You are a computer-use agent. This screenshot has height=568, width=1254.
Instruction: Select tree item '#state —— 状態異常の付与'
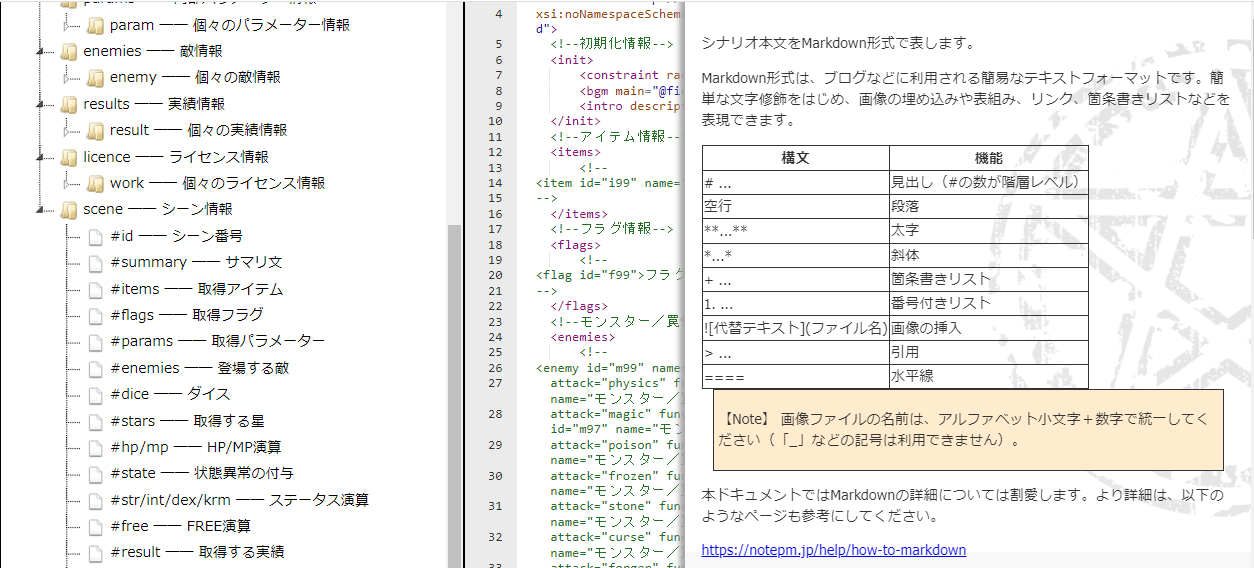pyautogui.click(x=202, y=473)
